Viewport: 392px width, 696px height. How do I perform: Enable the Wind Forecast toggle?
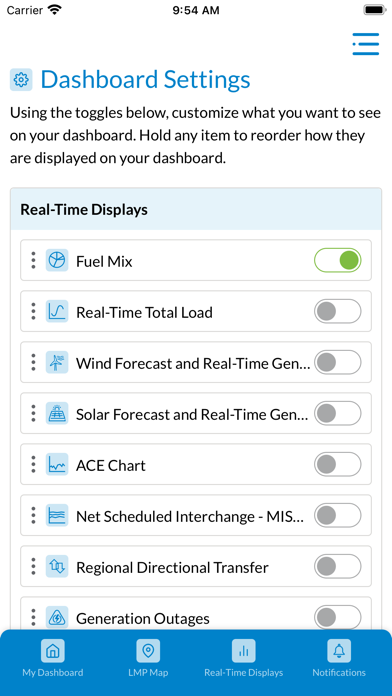click(338, 363)
